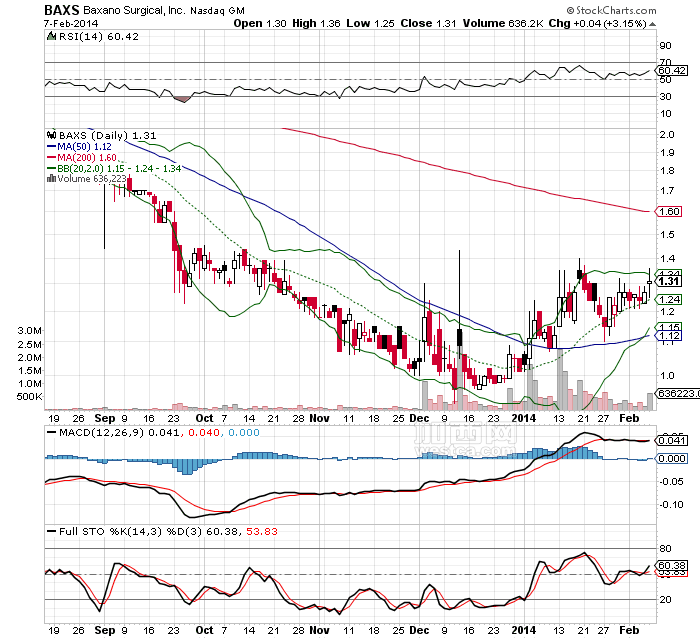
Task: Click the 2.0 price axis label
Action: (x=667, y=134)
